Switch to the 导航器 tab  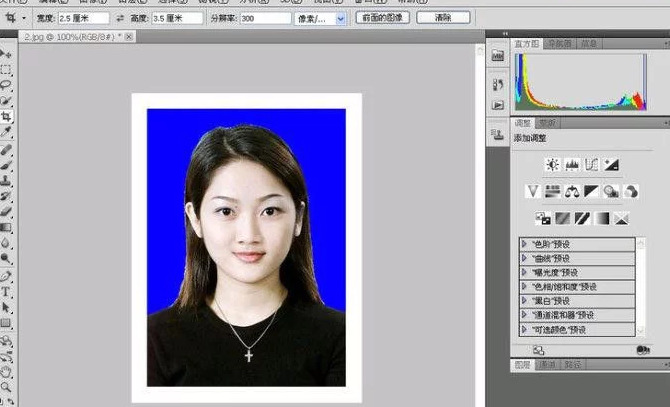pos(559,44)
